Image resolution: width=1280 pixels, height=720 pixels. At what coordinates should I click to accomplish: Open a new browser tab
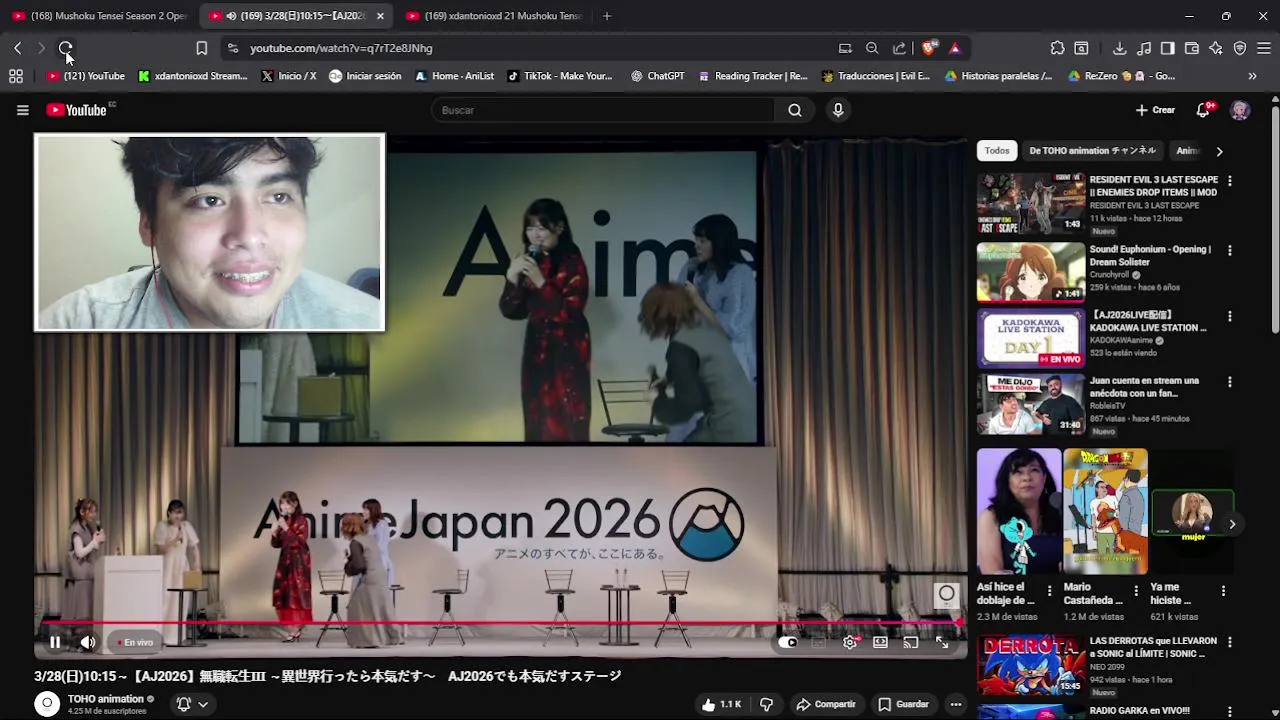[x=607, y=16]
